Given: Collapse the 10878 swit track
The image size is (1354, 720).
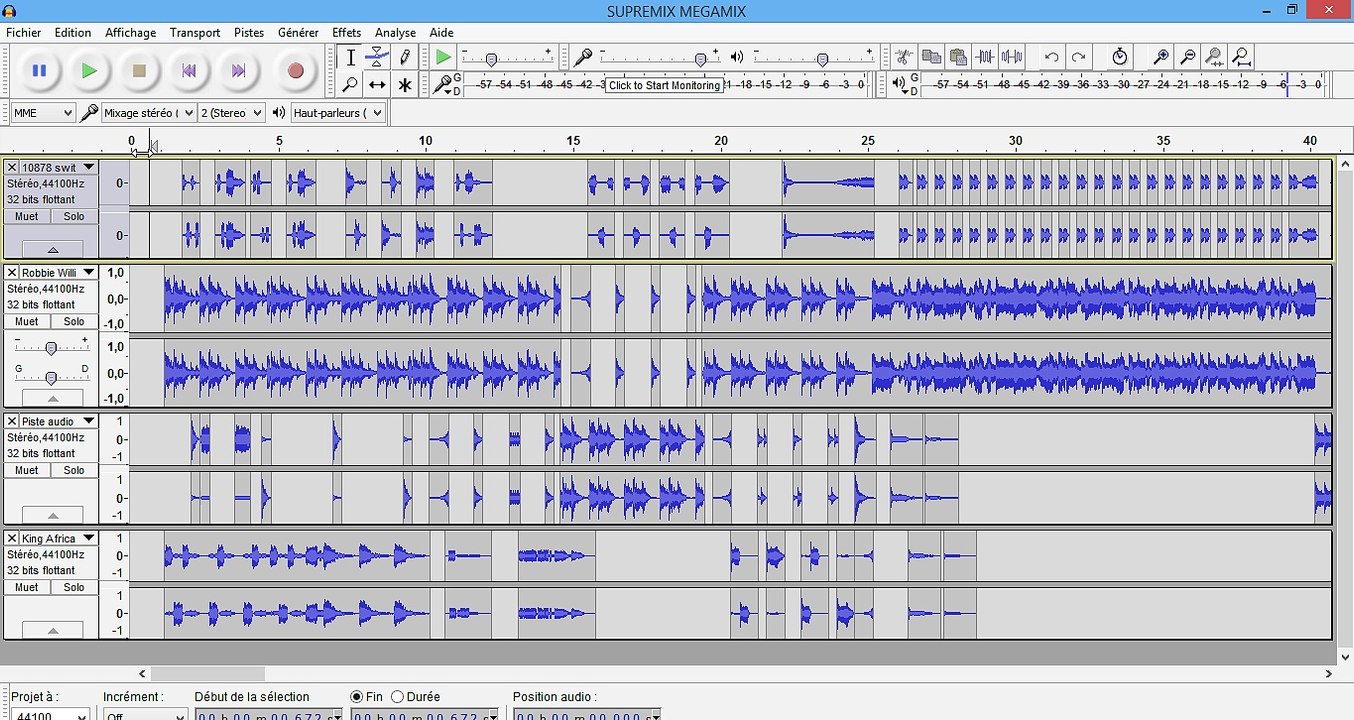Looking at the screenshot, I should [52, 249].
